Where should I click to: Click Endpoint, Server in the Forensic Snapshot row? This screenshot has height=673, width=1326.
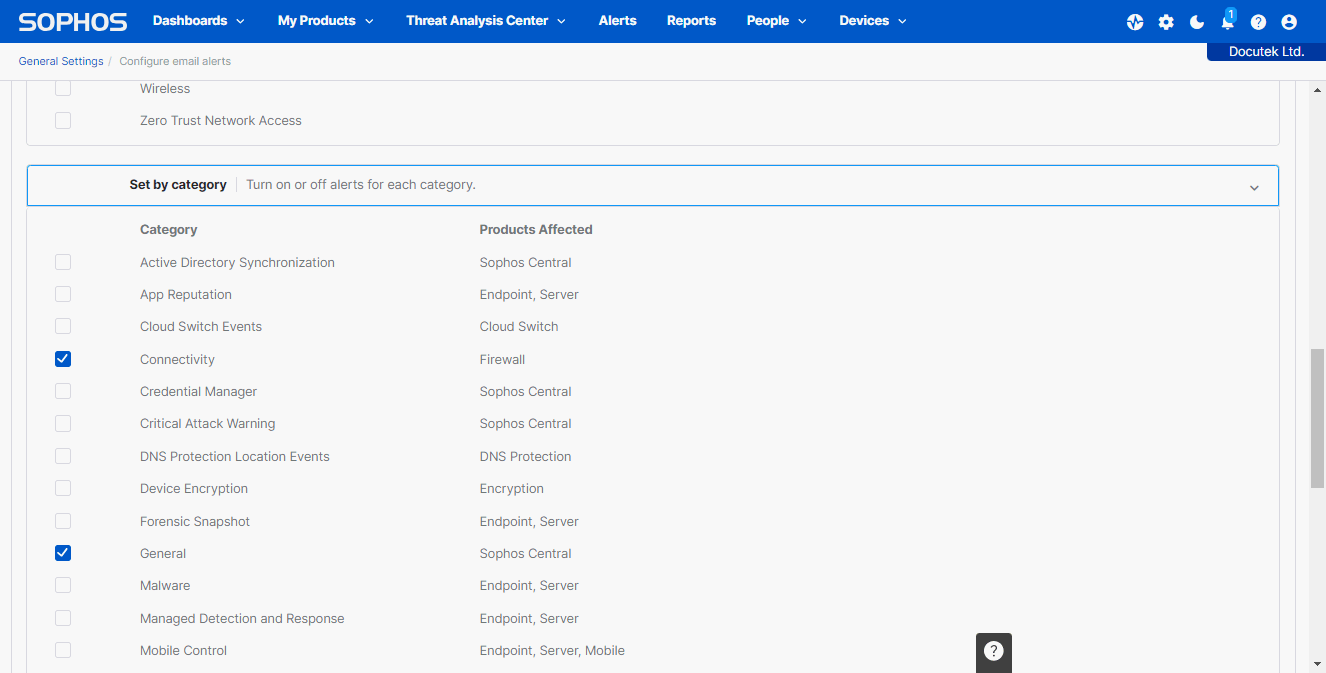click(x=529, y=521)
